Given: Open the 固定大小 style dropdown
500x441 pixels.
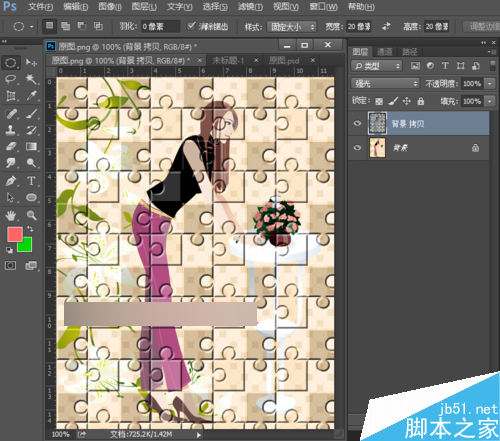Looking at the screenshot, I should (292, 27).
